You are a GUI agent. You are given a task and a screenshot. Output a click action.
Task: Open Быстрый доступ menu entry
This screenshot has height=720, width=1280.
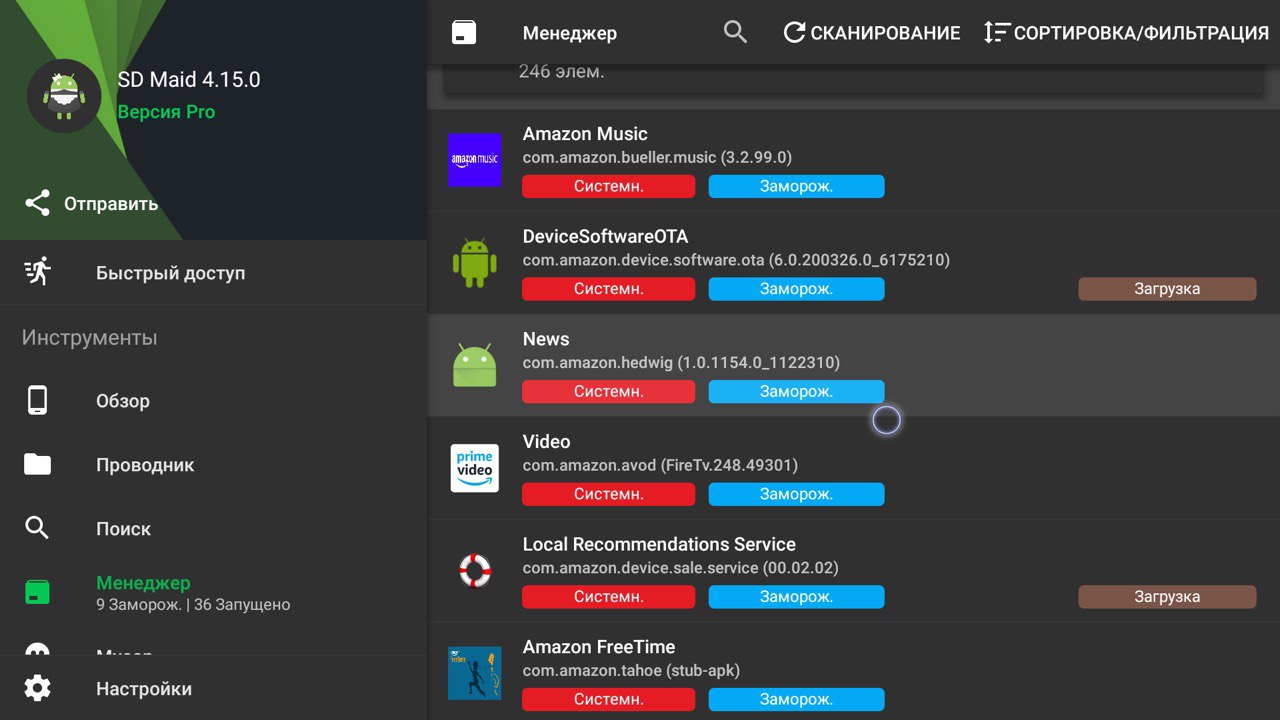(x=213, y=272)
